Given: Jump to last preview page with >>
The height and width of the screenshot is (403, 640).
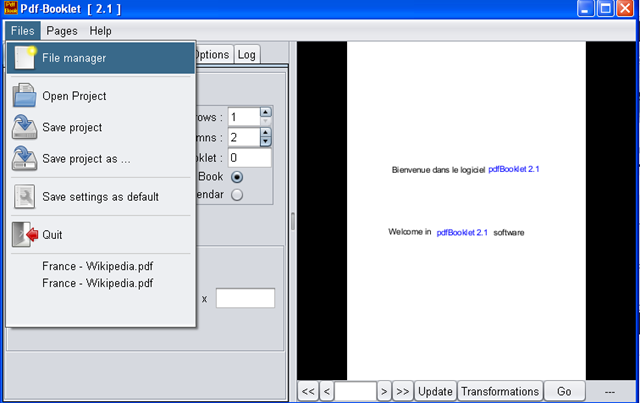Looking at the screenshot, I should pyautogui.click(x=403, y=392).
